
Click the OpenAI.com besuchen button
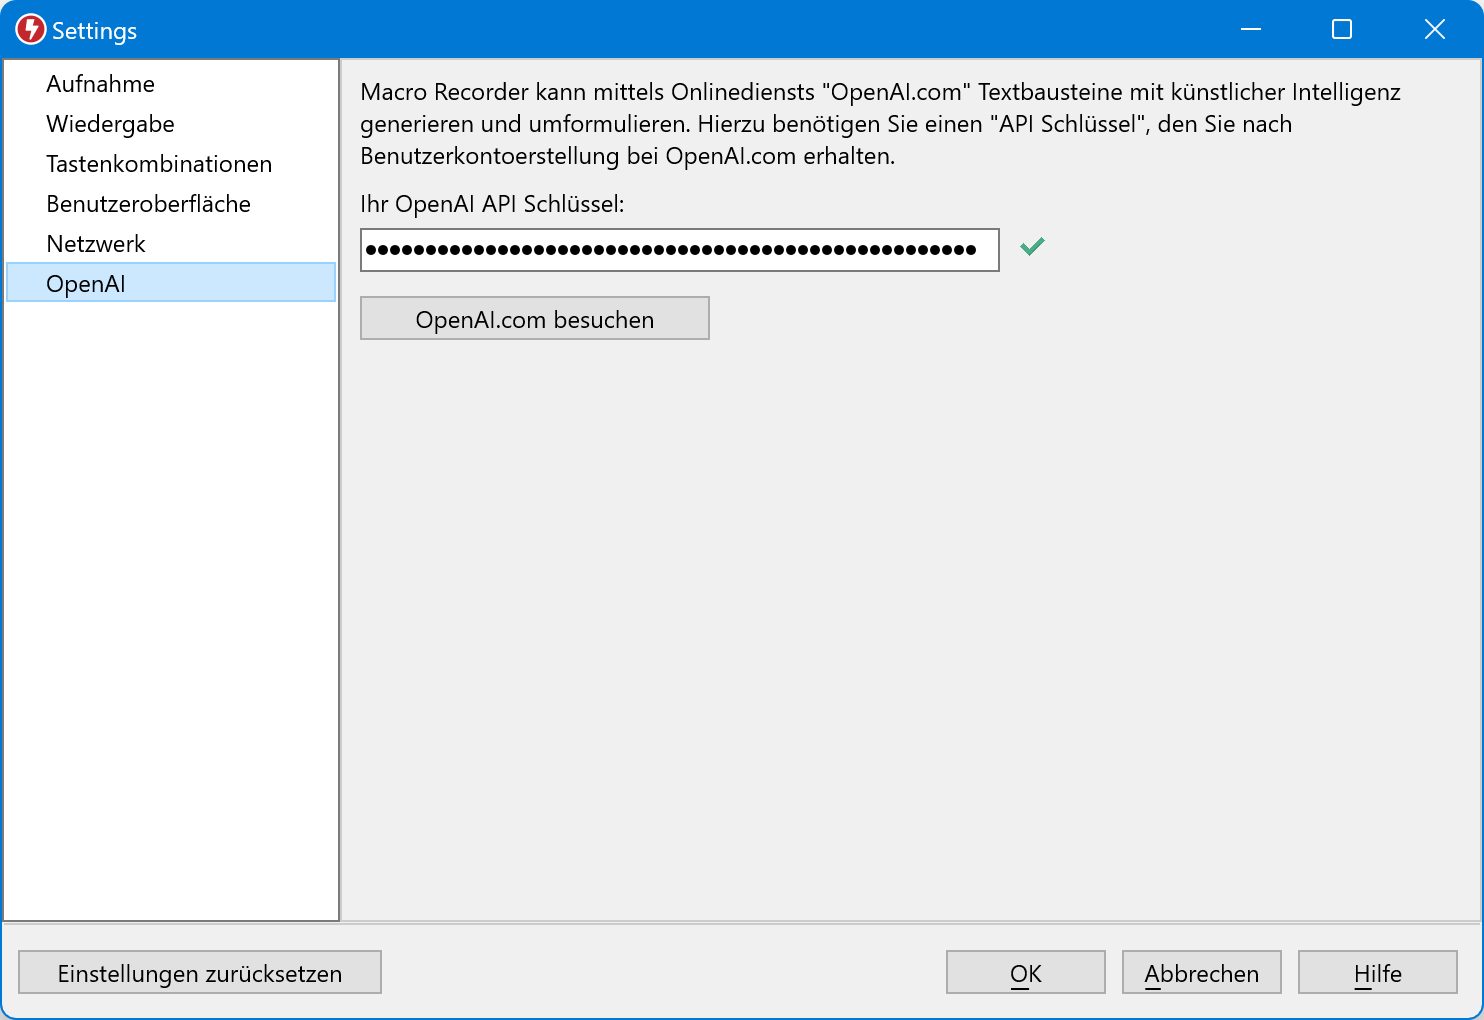pos(535,318)
